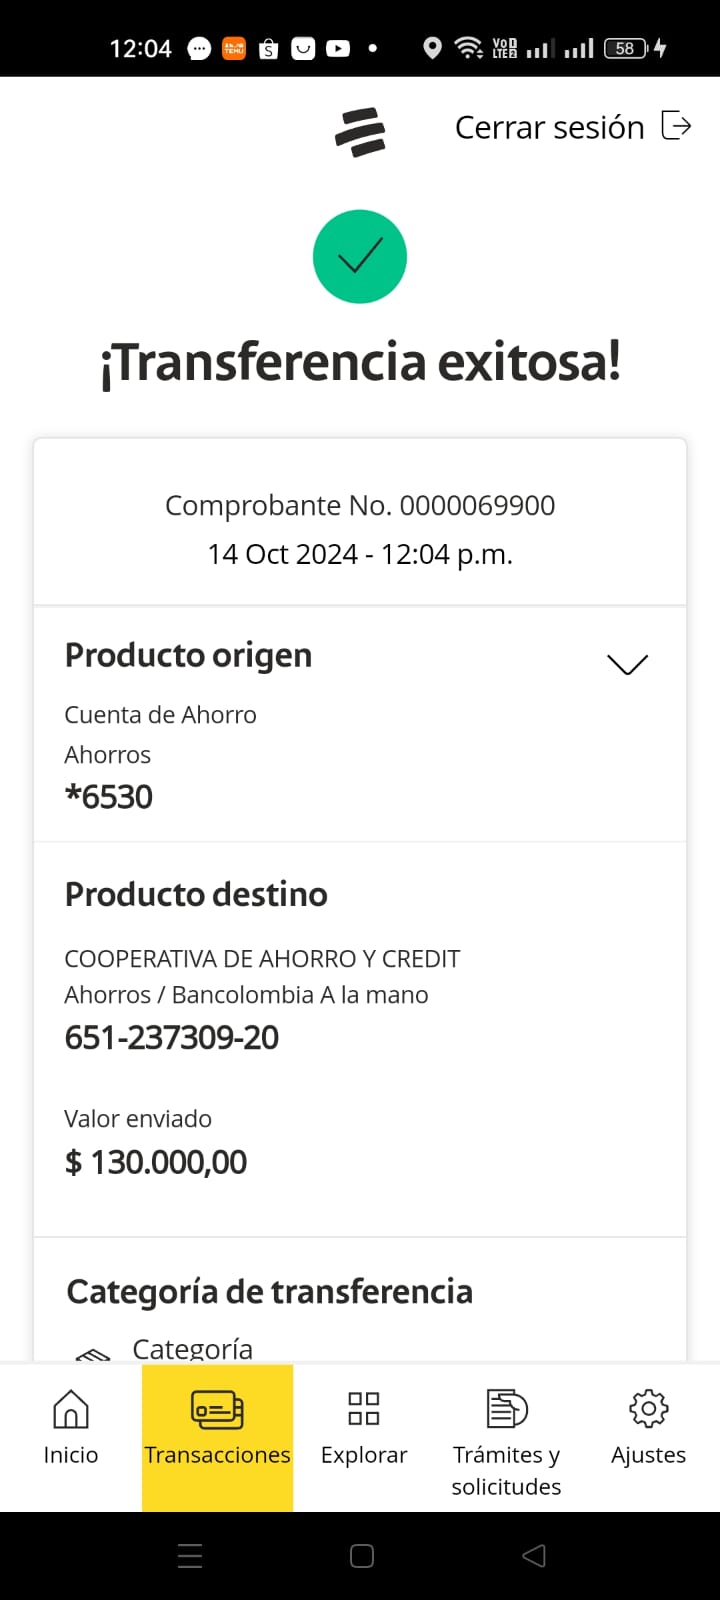Tap the Trámites y solicitudes document icon
The width and height of the screenshot is (720, 1600).
506,1409
